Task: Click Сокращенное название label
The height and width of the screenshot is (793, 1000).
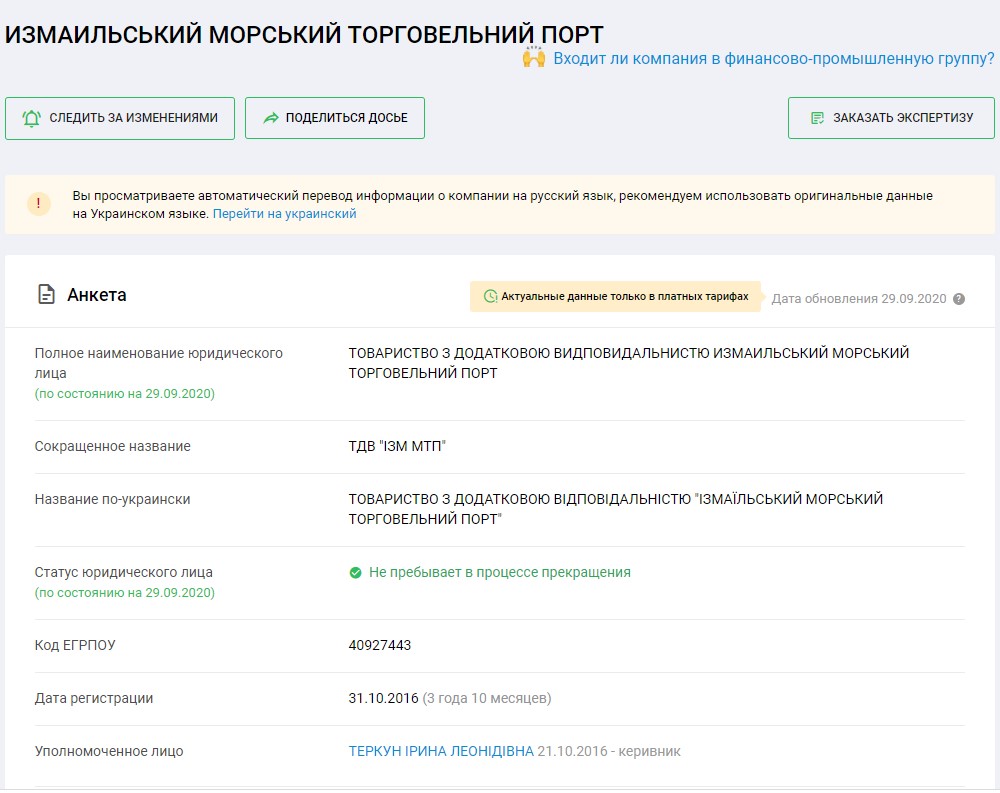Action: coord(112,446)
